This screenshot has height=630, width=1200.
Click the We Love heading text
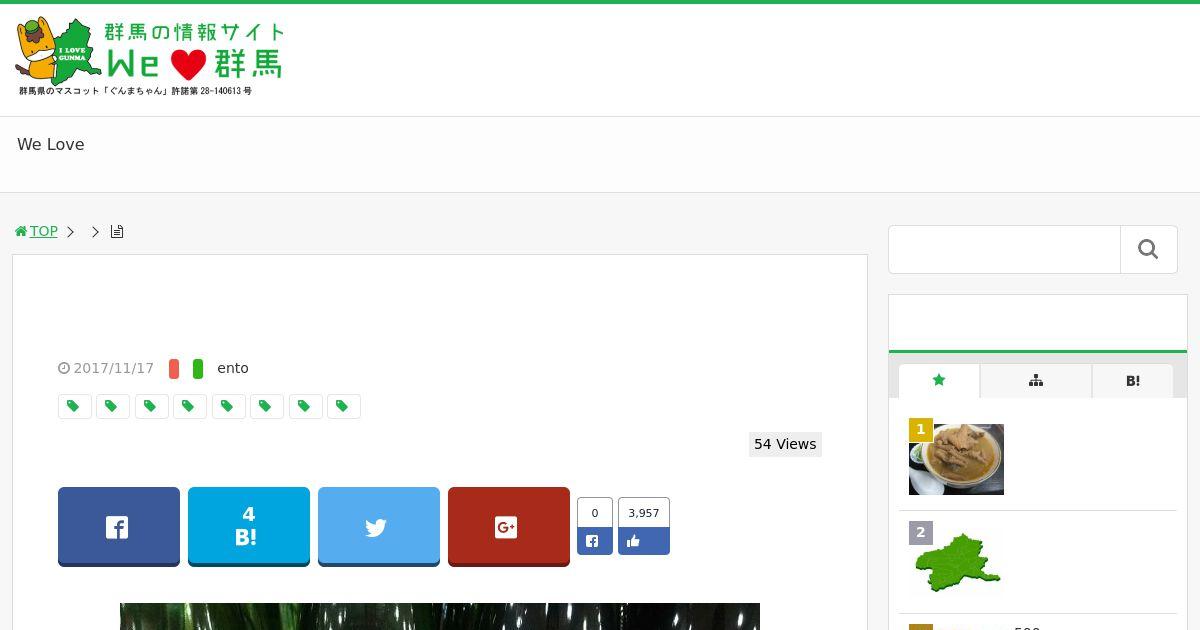pos(51,144)
